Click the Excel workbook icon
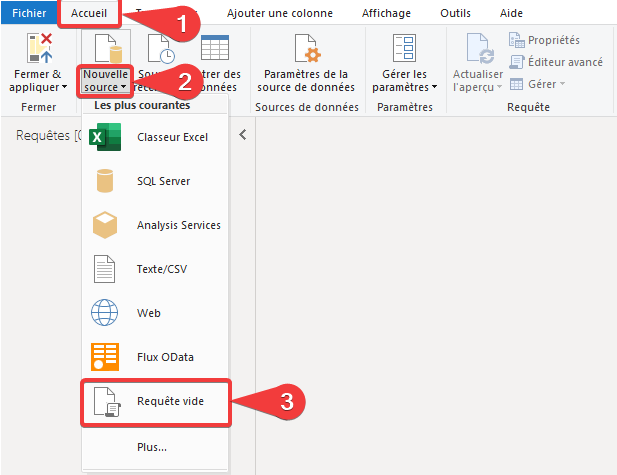 [105, 137]
